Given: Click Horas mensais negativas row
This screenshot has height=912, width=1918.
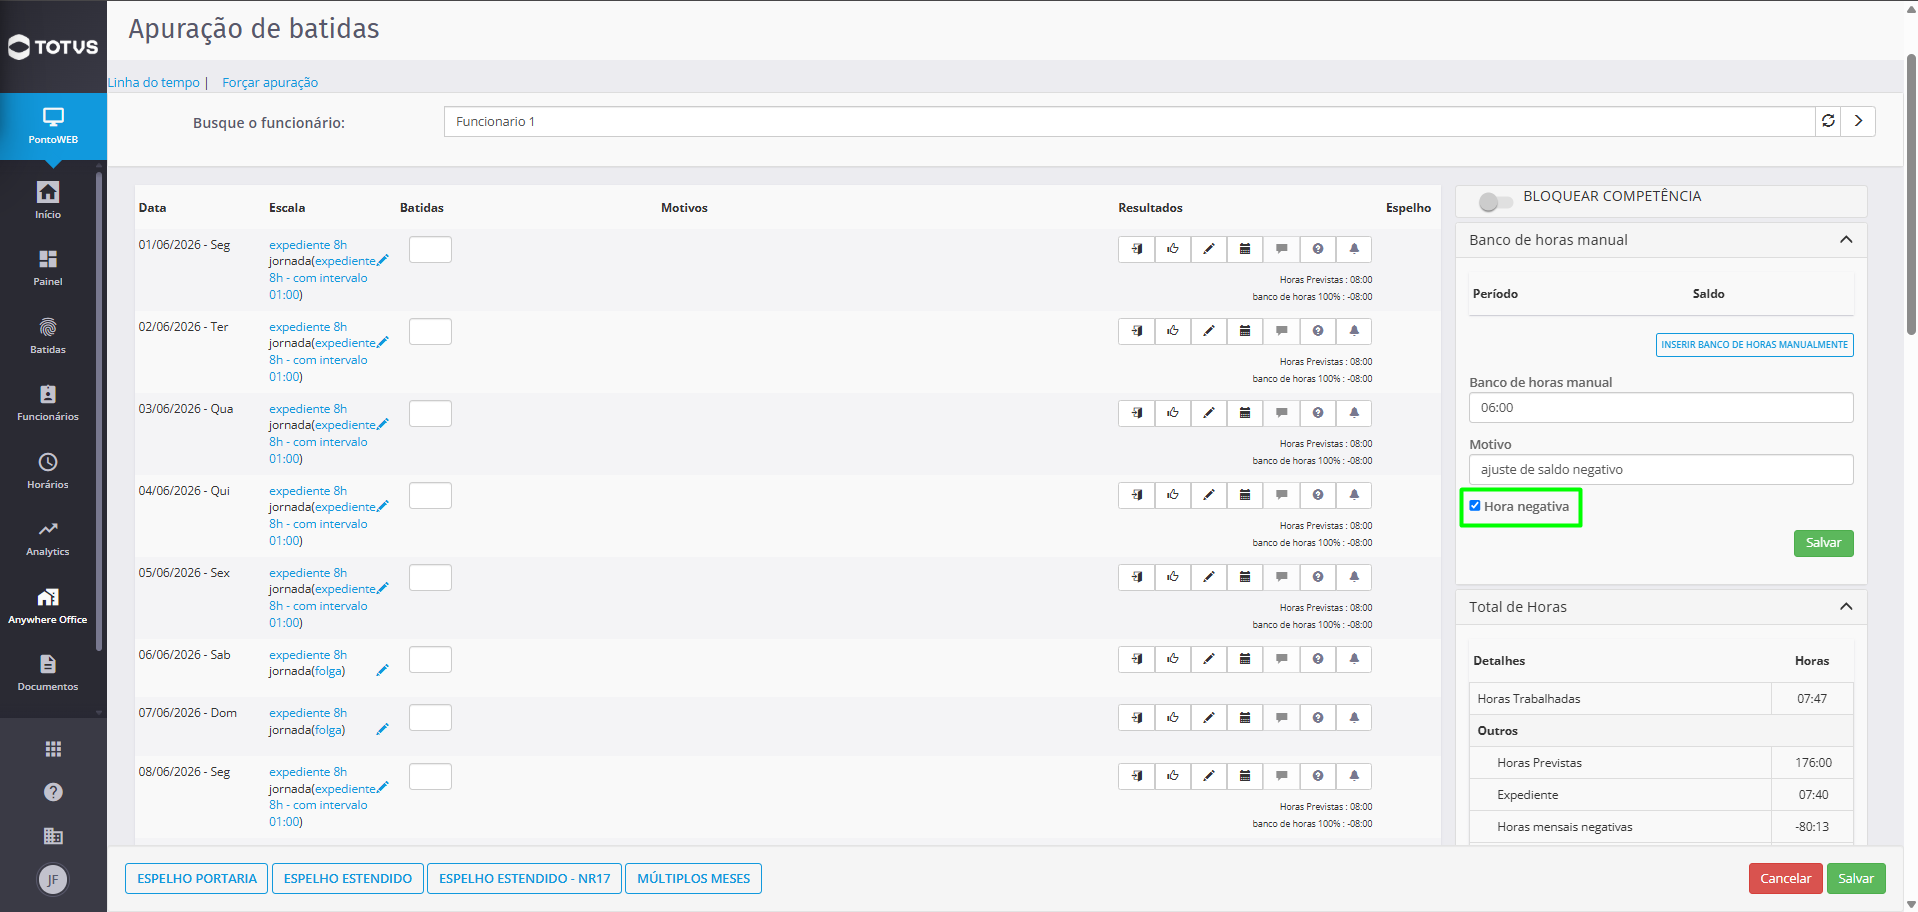Looking at the screenshot, I should (x=1660, y=827).
